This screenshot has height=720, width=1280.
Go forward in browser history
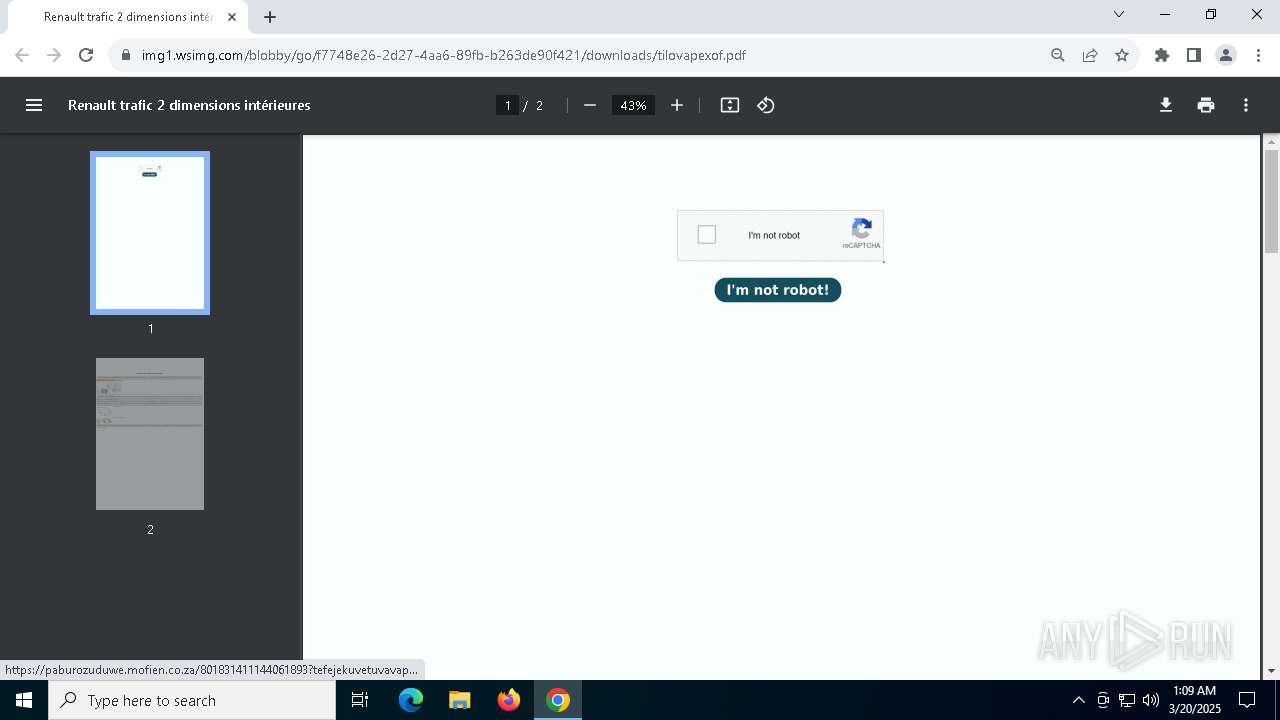pos(54,55)
